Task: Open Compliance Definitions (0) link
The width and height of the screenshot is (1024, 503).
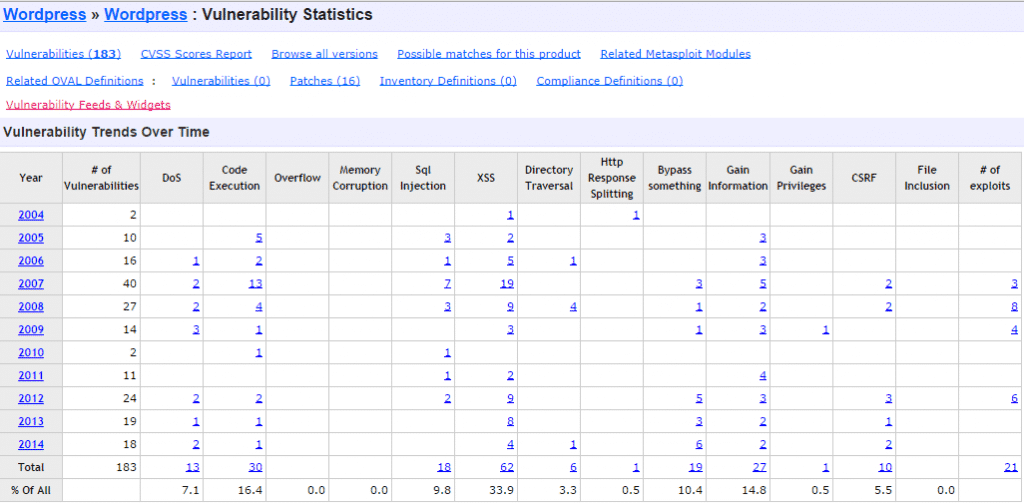Action: [x=609, y=81]
